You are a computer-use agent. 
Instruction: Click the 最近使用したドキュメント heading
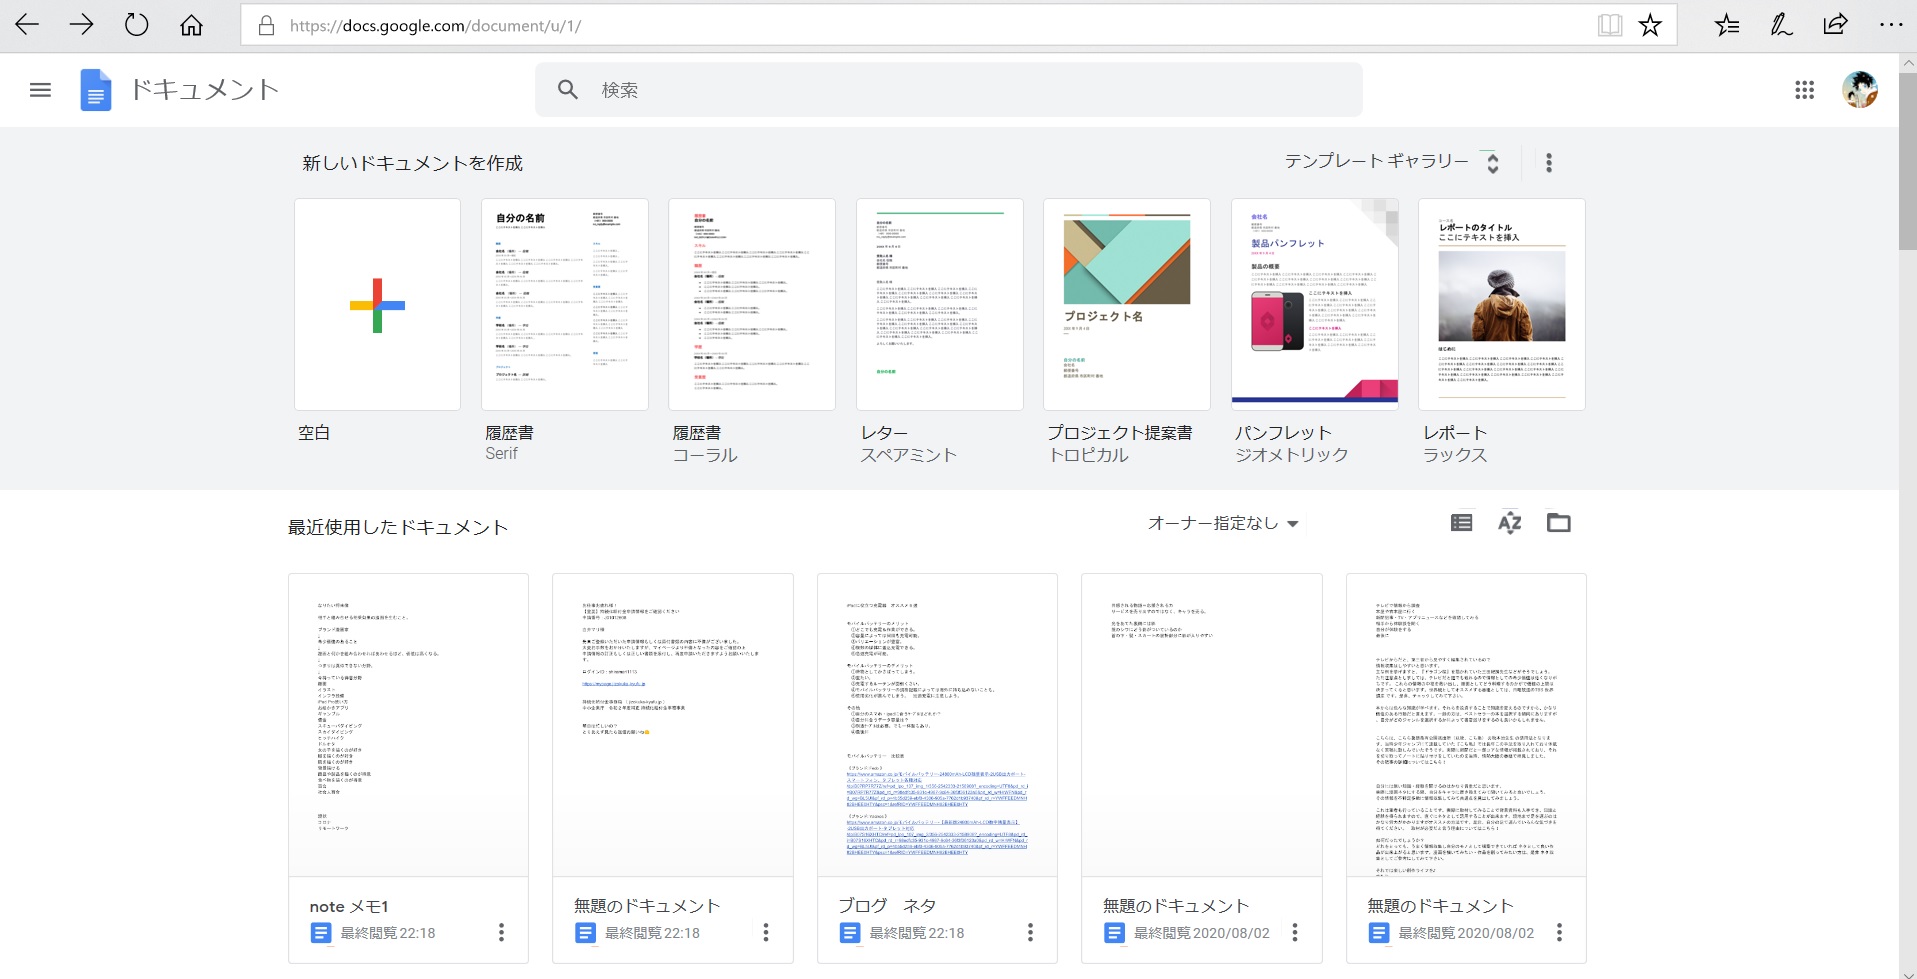coord(398,527)
